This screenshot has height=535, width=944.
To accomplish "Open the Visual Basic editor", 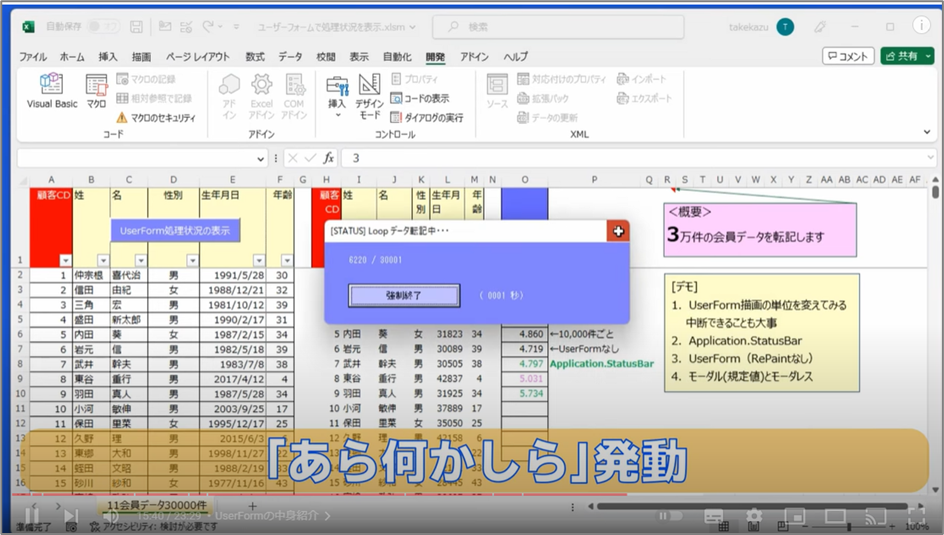I will (51, 91).
